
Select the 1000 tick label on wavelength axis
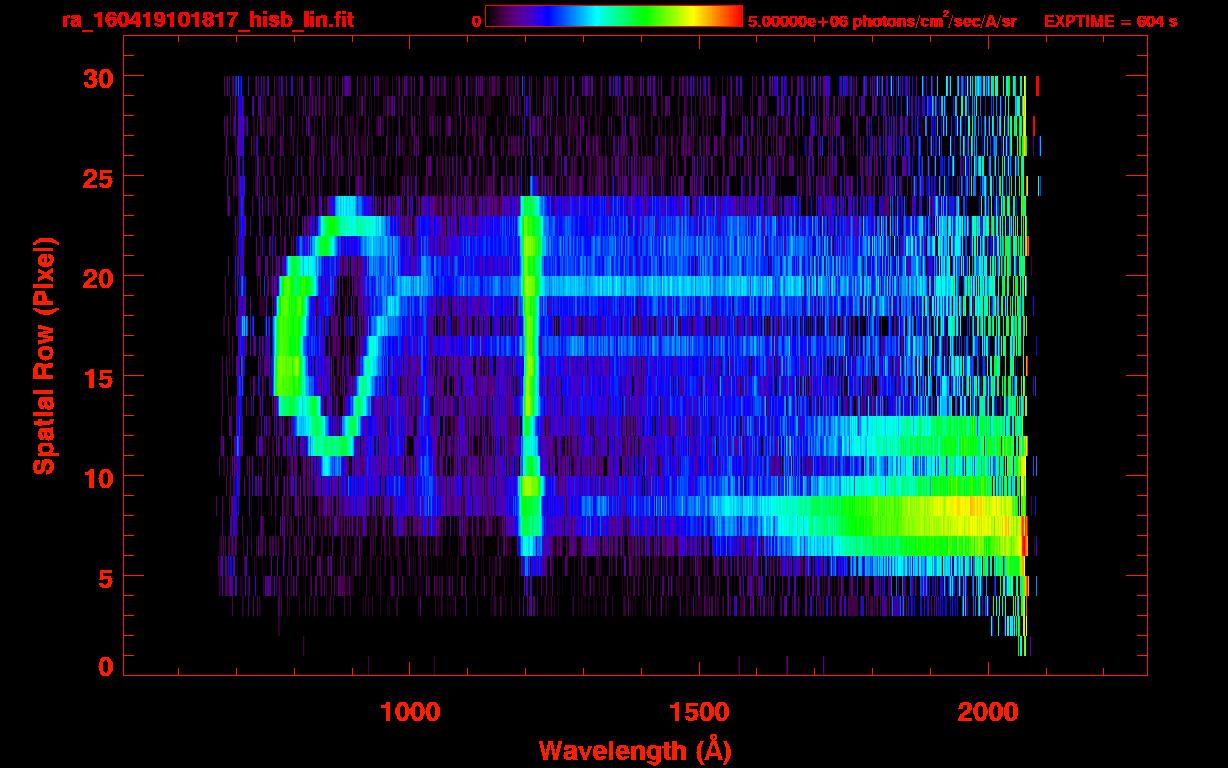410,711
